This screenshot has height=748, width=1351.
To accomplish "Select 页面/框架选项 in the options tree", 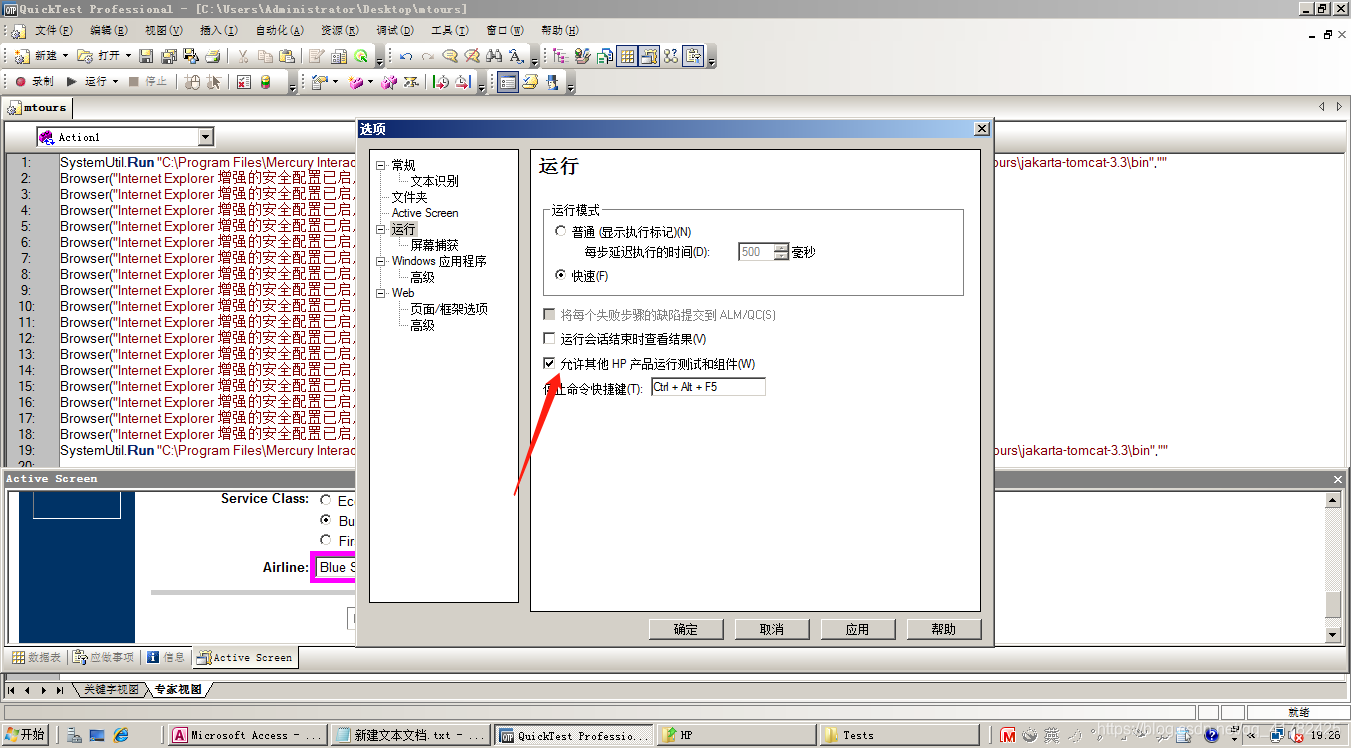I will (x=448, y=309).
